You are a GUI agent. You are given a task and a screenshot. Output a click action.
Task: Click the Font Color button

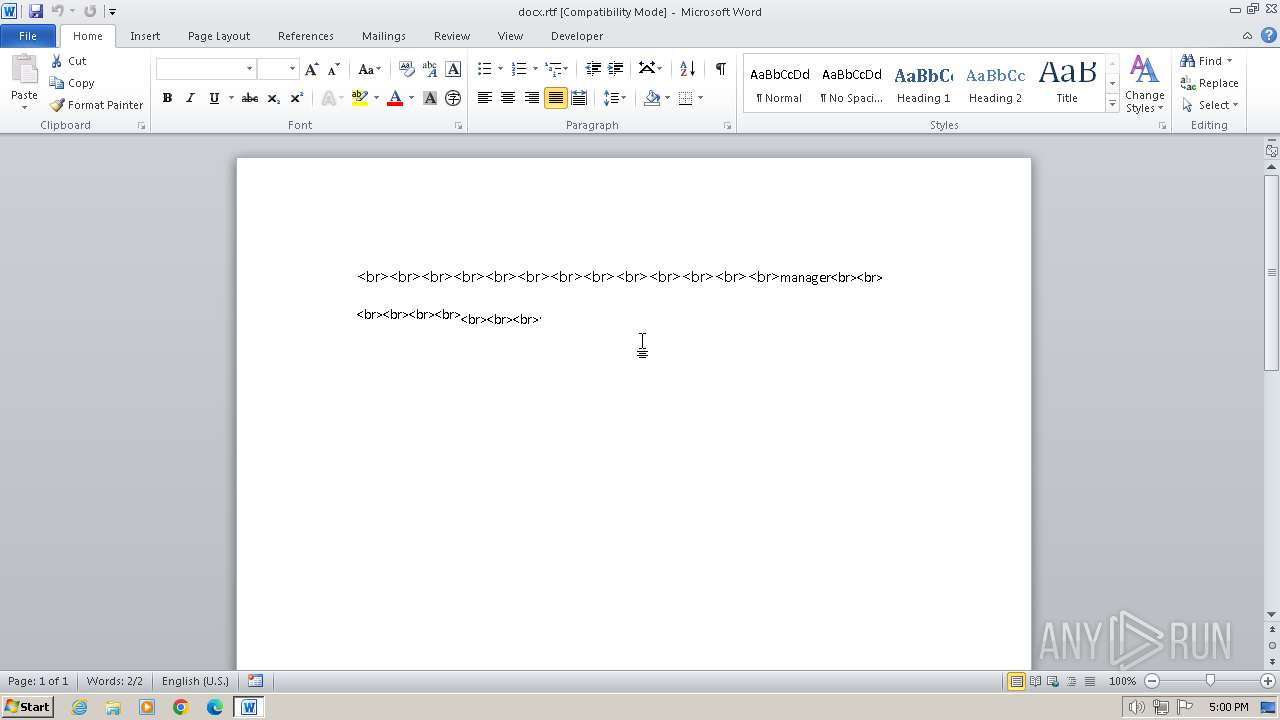[x=395, y=98]
